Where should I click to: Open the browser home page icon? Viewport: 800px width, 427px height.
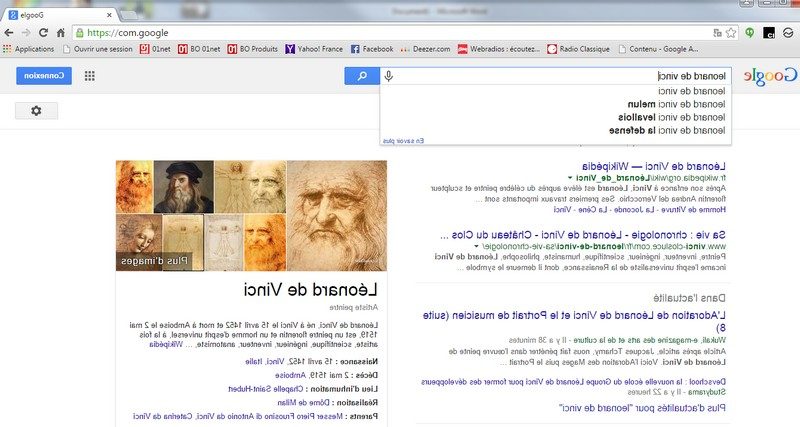tap(61, 33)
